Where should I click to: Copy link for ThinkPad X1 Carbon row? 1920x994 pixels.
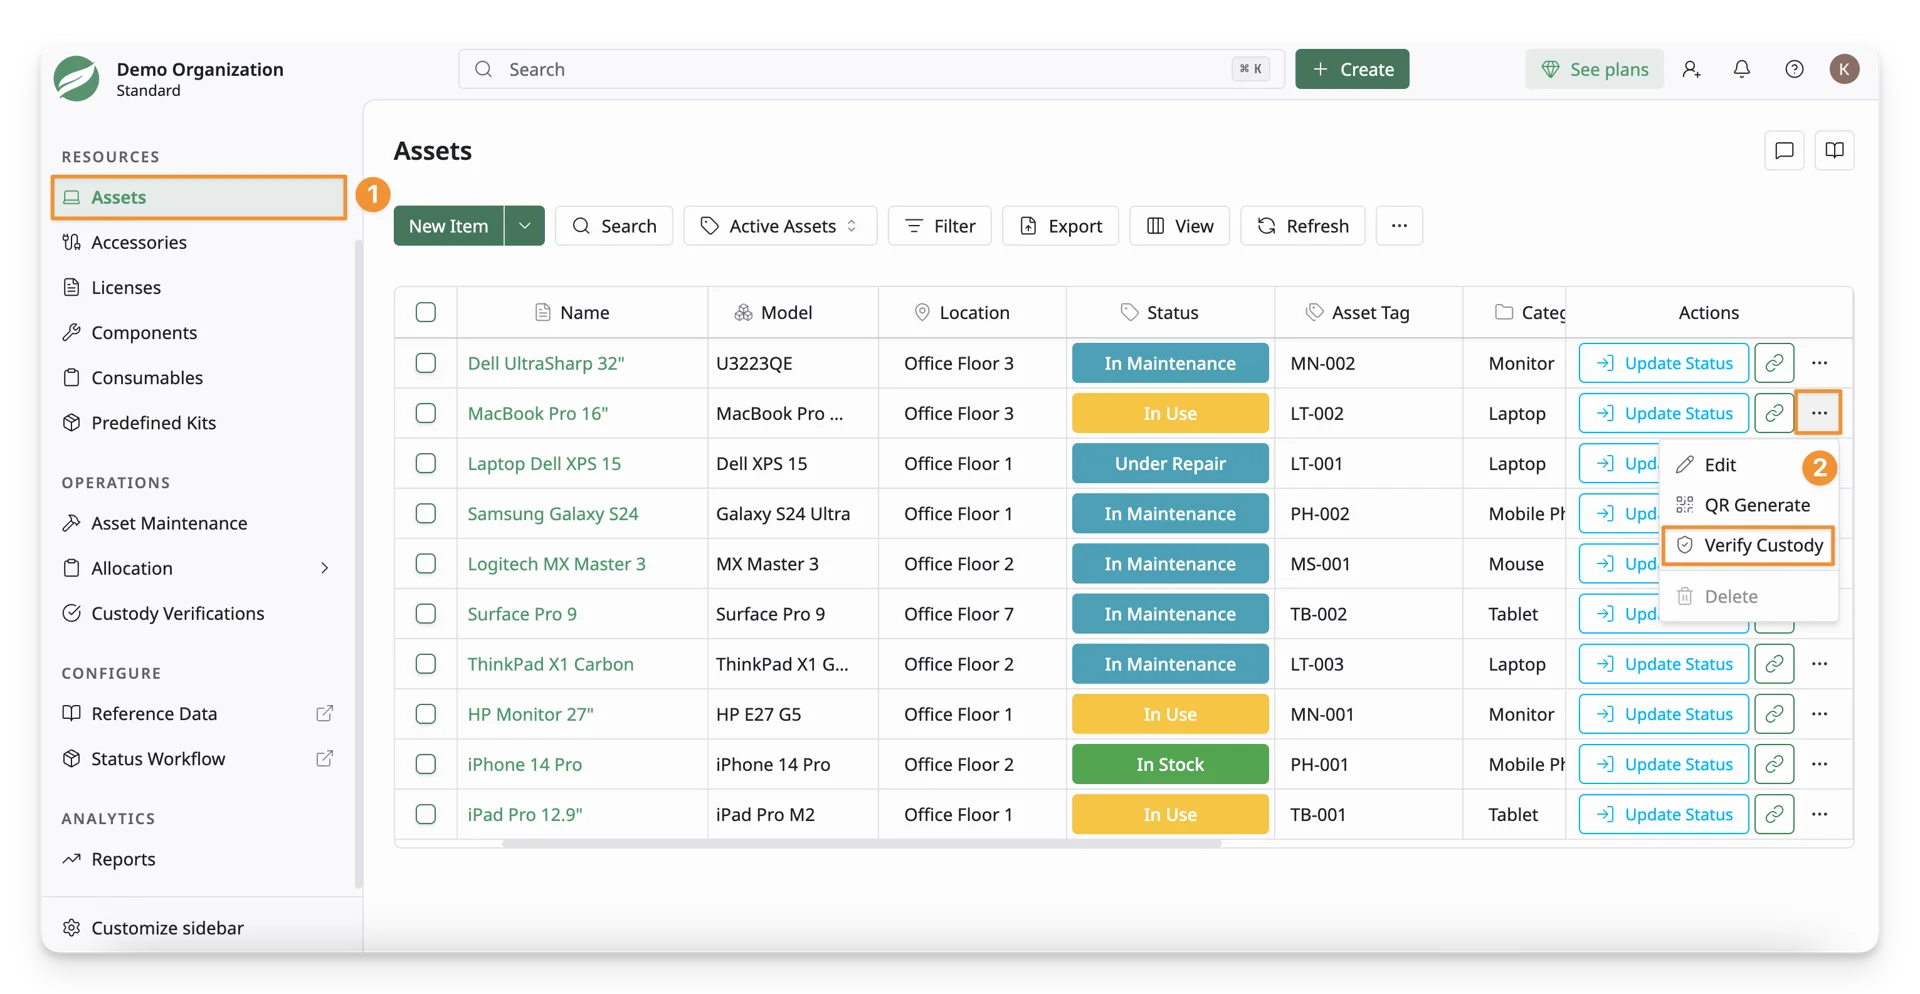click(x=1774, y=664)
